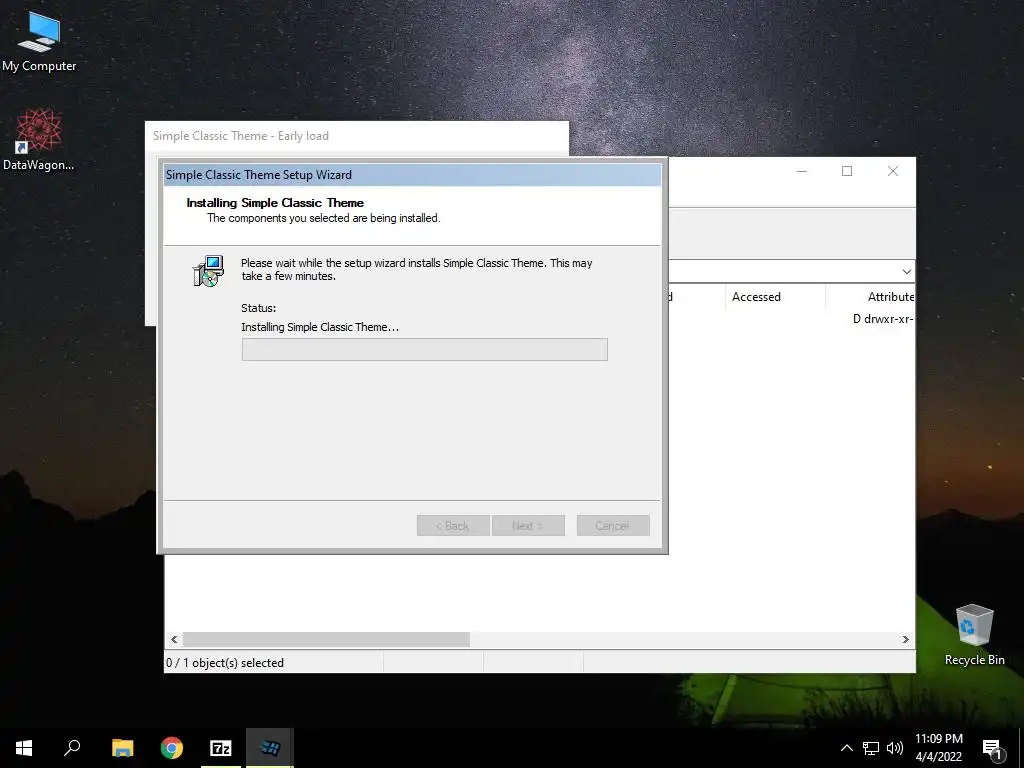Screen dimensions: 1024x768
Task: Minimize the 7-Zip window
Action: tap(801, 171)
